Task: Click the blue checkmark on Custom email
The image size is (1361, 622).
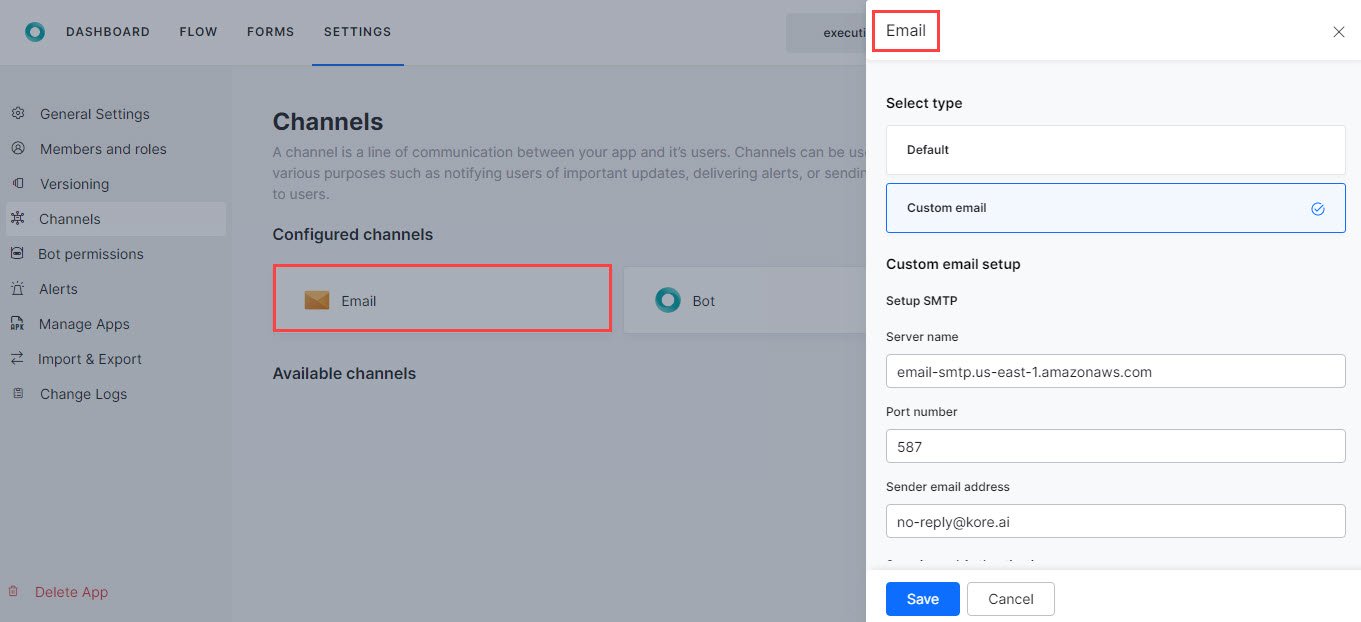Action: (x=1317, y=208)
